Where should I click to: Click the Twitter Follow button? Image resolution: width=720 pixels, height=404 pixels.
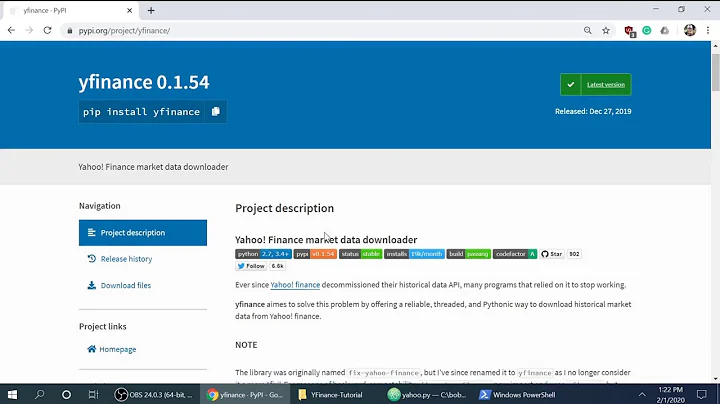pos(251,266)
